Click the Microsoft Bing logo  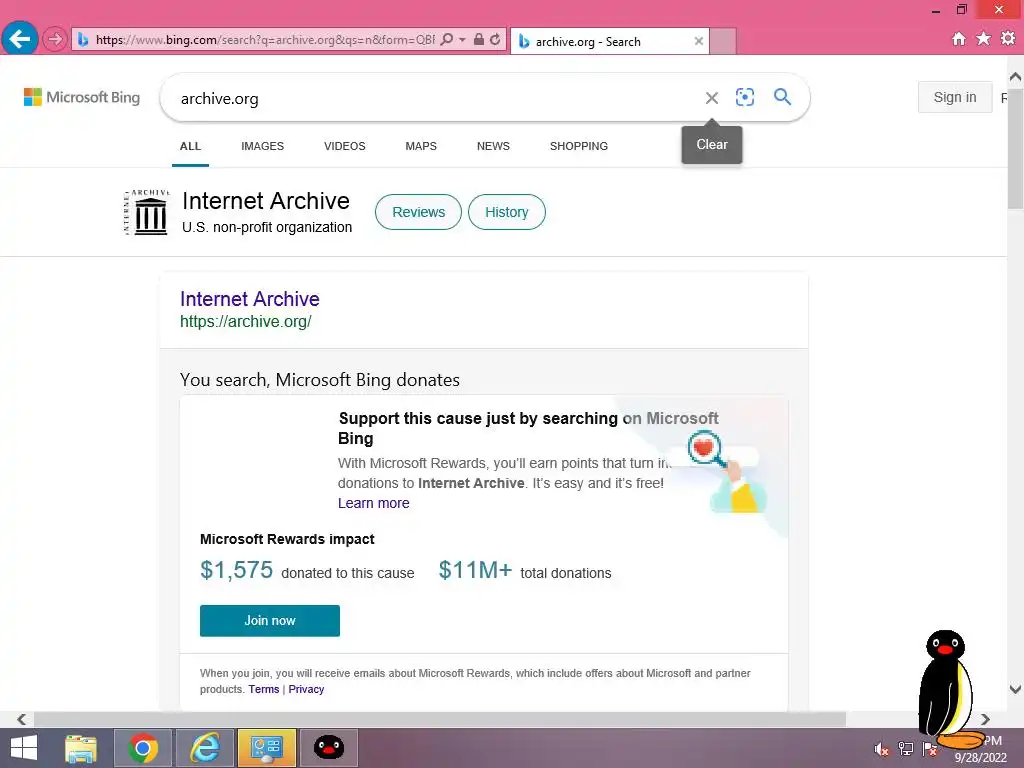tap(82, 97)
